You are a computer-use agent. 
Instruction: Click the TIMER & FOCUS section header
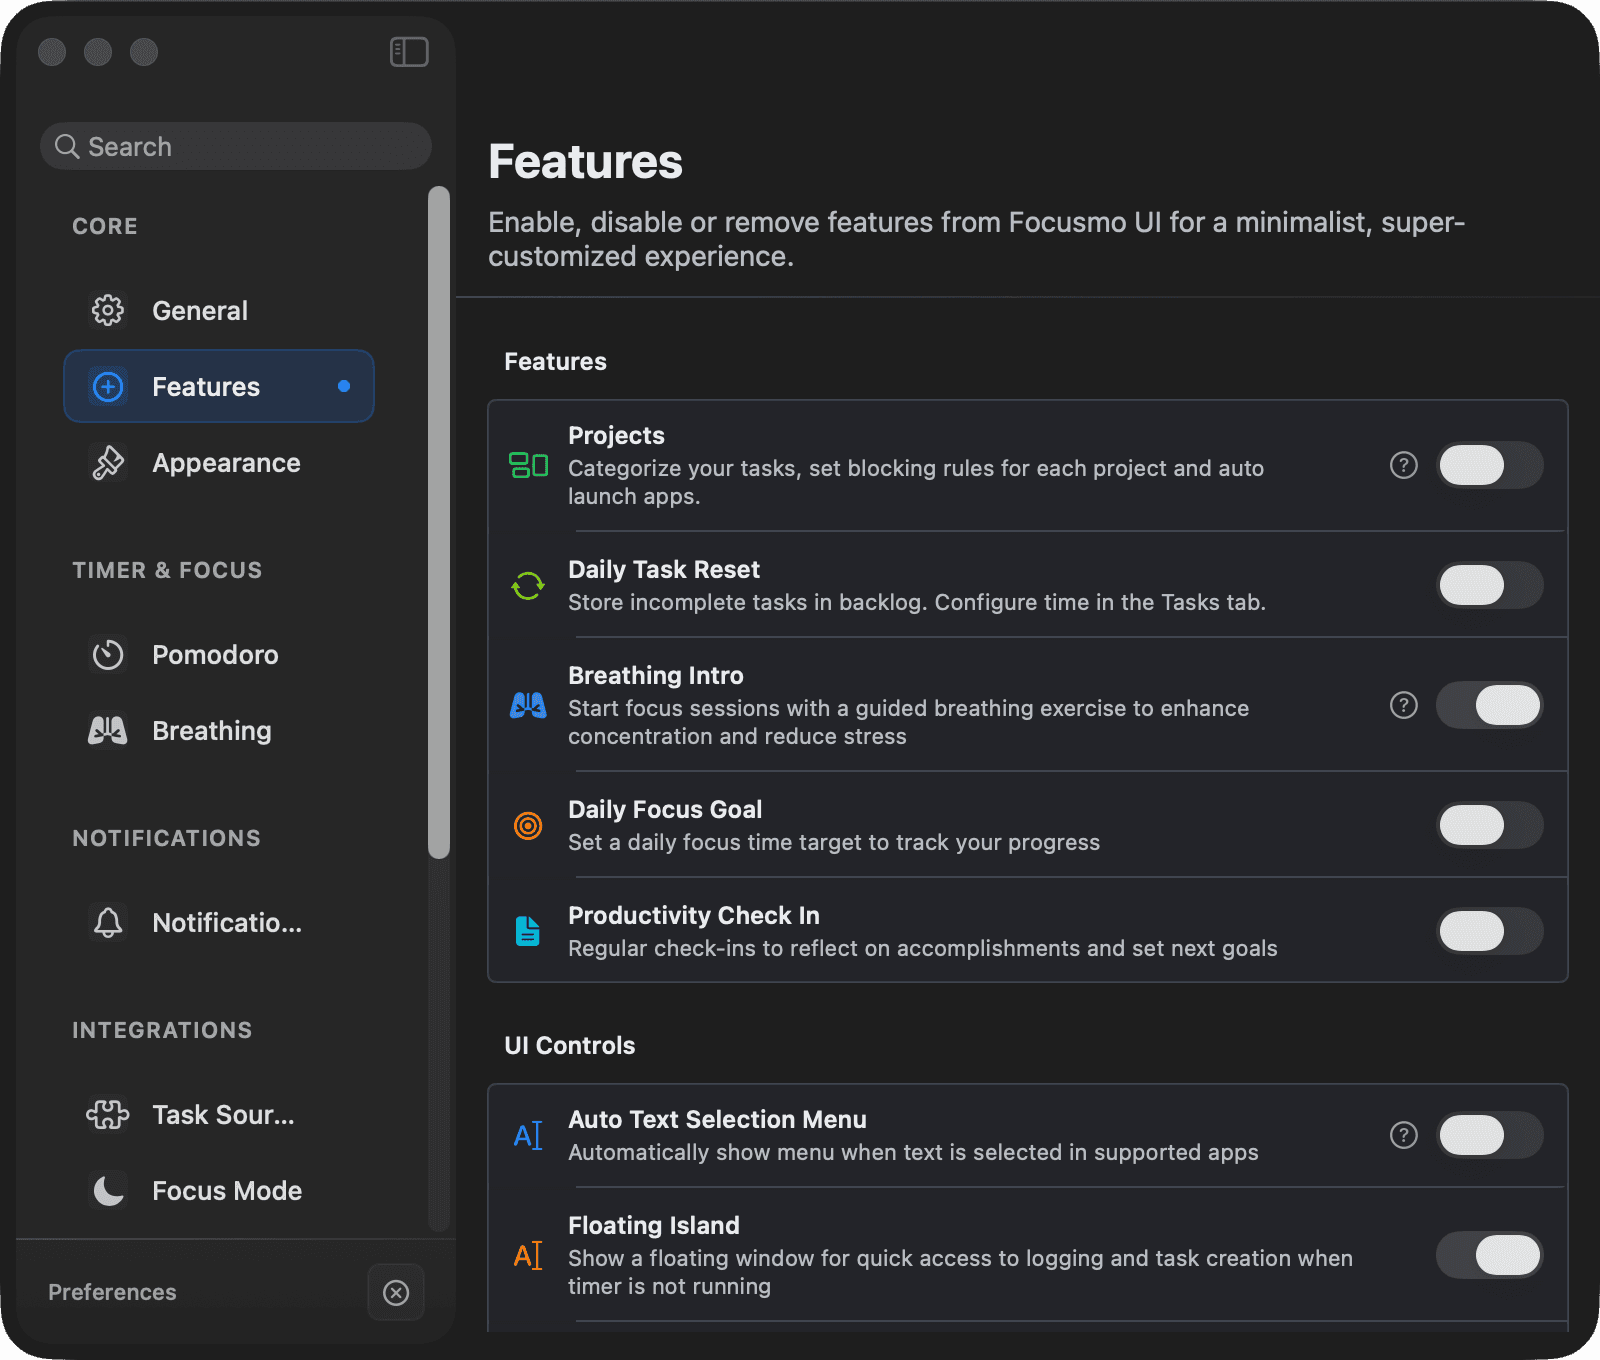167,570
